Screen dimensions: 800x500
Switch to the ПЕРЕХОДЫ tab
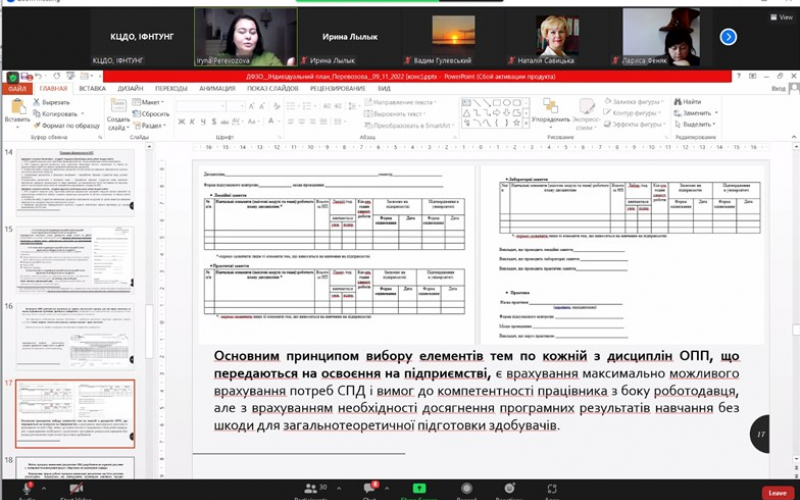[171, 89]
